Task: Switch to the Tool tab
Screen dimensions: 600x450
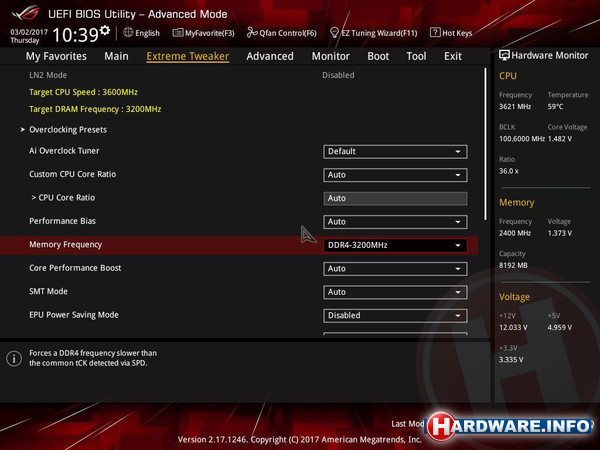Action: [416, 56]
